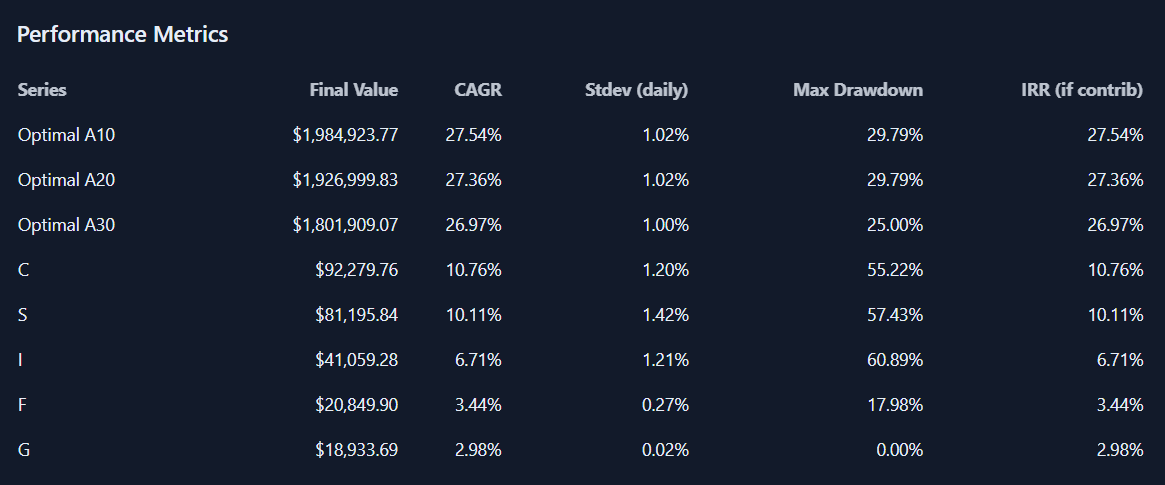The width and height of the screenshot is (1165, 485).
Task: Click the series label G
Action: tap(24, 450)
